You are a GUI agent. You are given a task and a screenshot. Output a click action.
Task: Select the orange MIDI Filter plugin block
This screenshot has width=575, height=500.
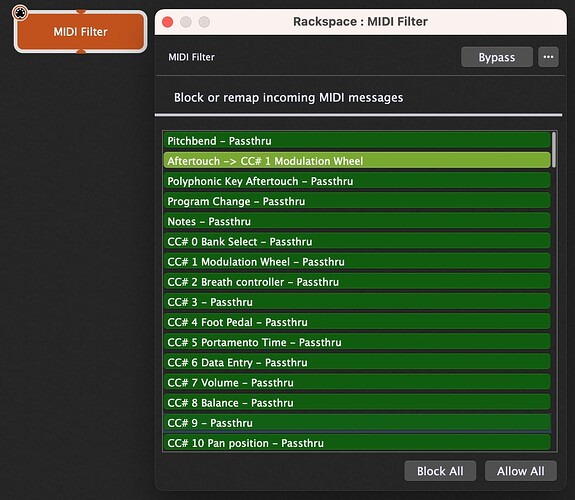pyautogui.click(x=81, y=32)
